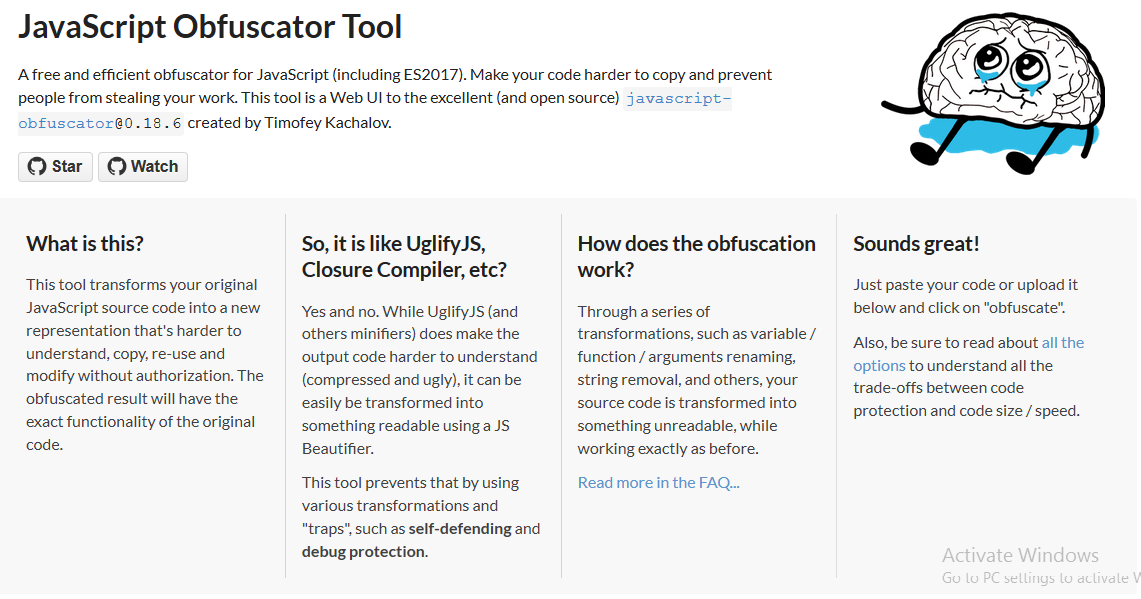
Task: Click the 'What is this?' heading
Action: point(85,244)
